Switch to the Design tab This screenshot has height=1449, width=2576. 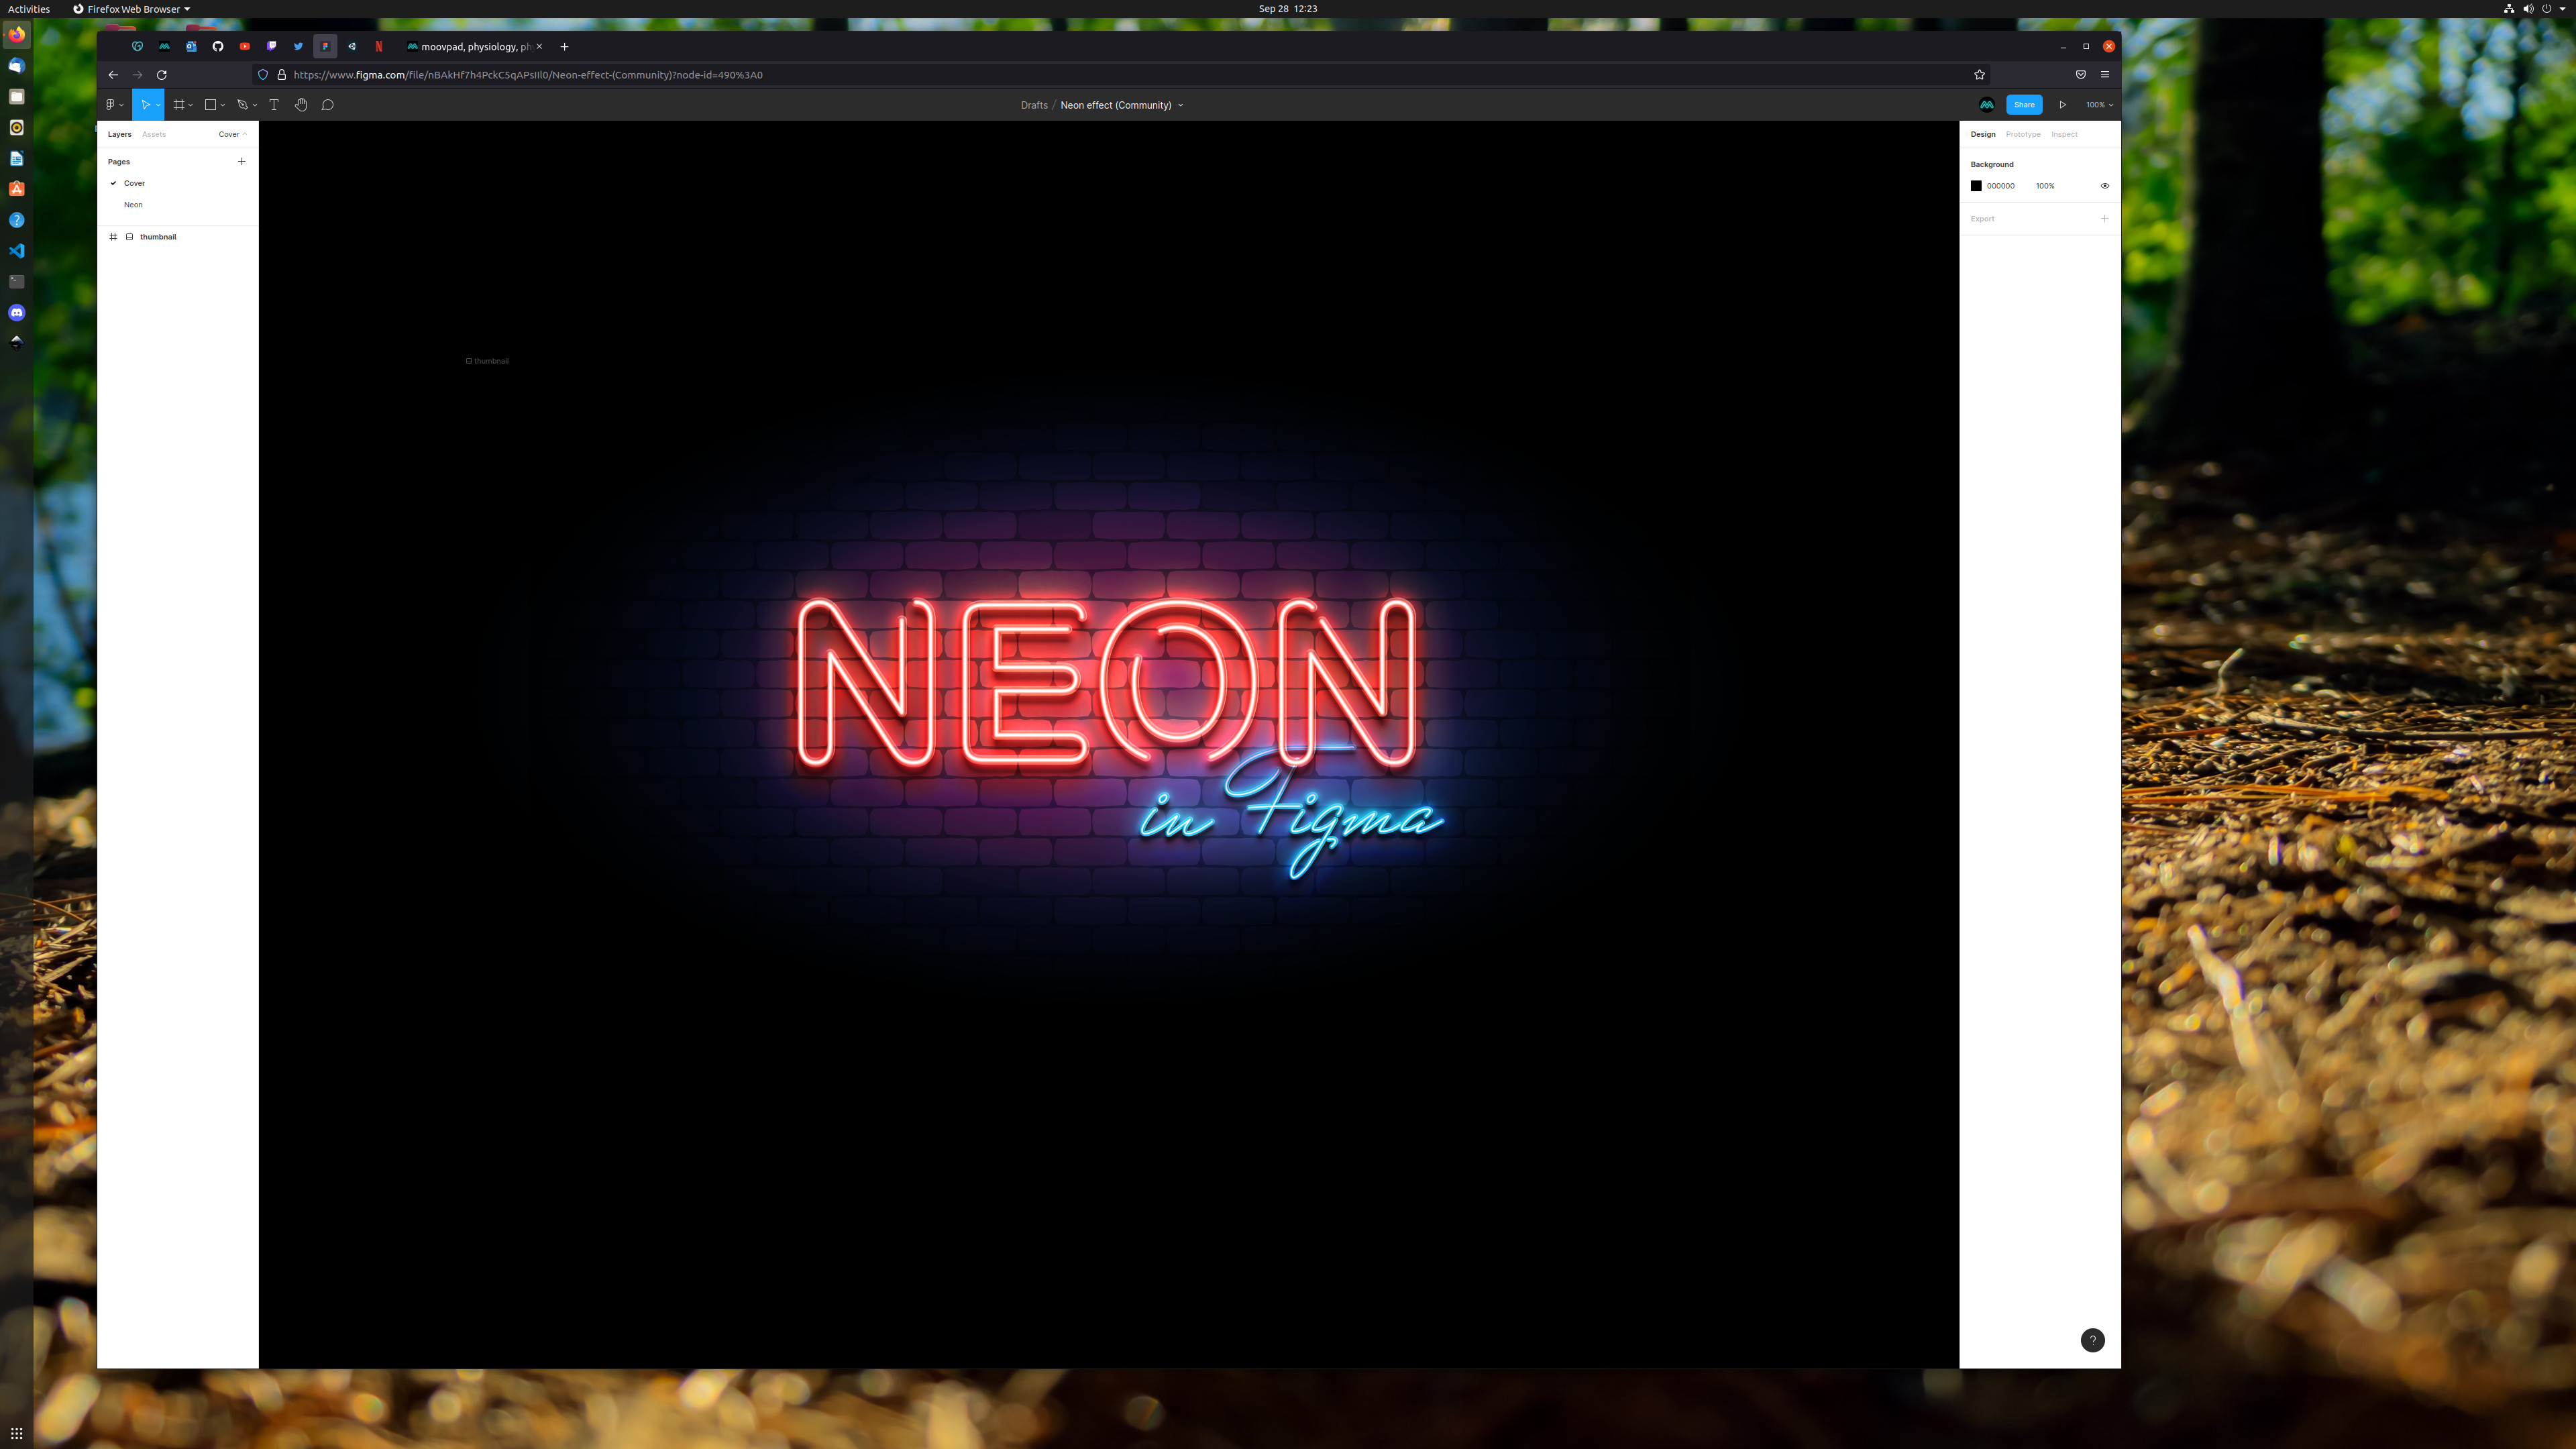coord(1983,134)
